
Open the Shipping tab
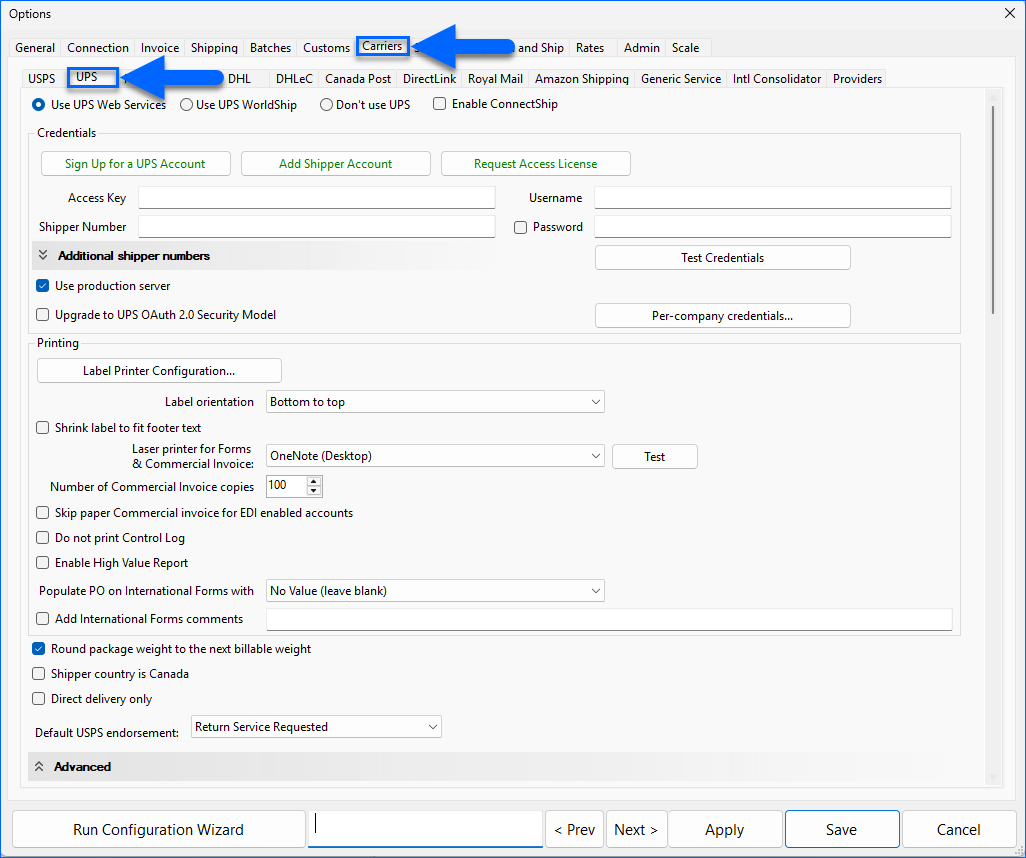214,48
